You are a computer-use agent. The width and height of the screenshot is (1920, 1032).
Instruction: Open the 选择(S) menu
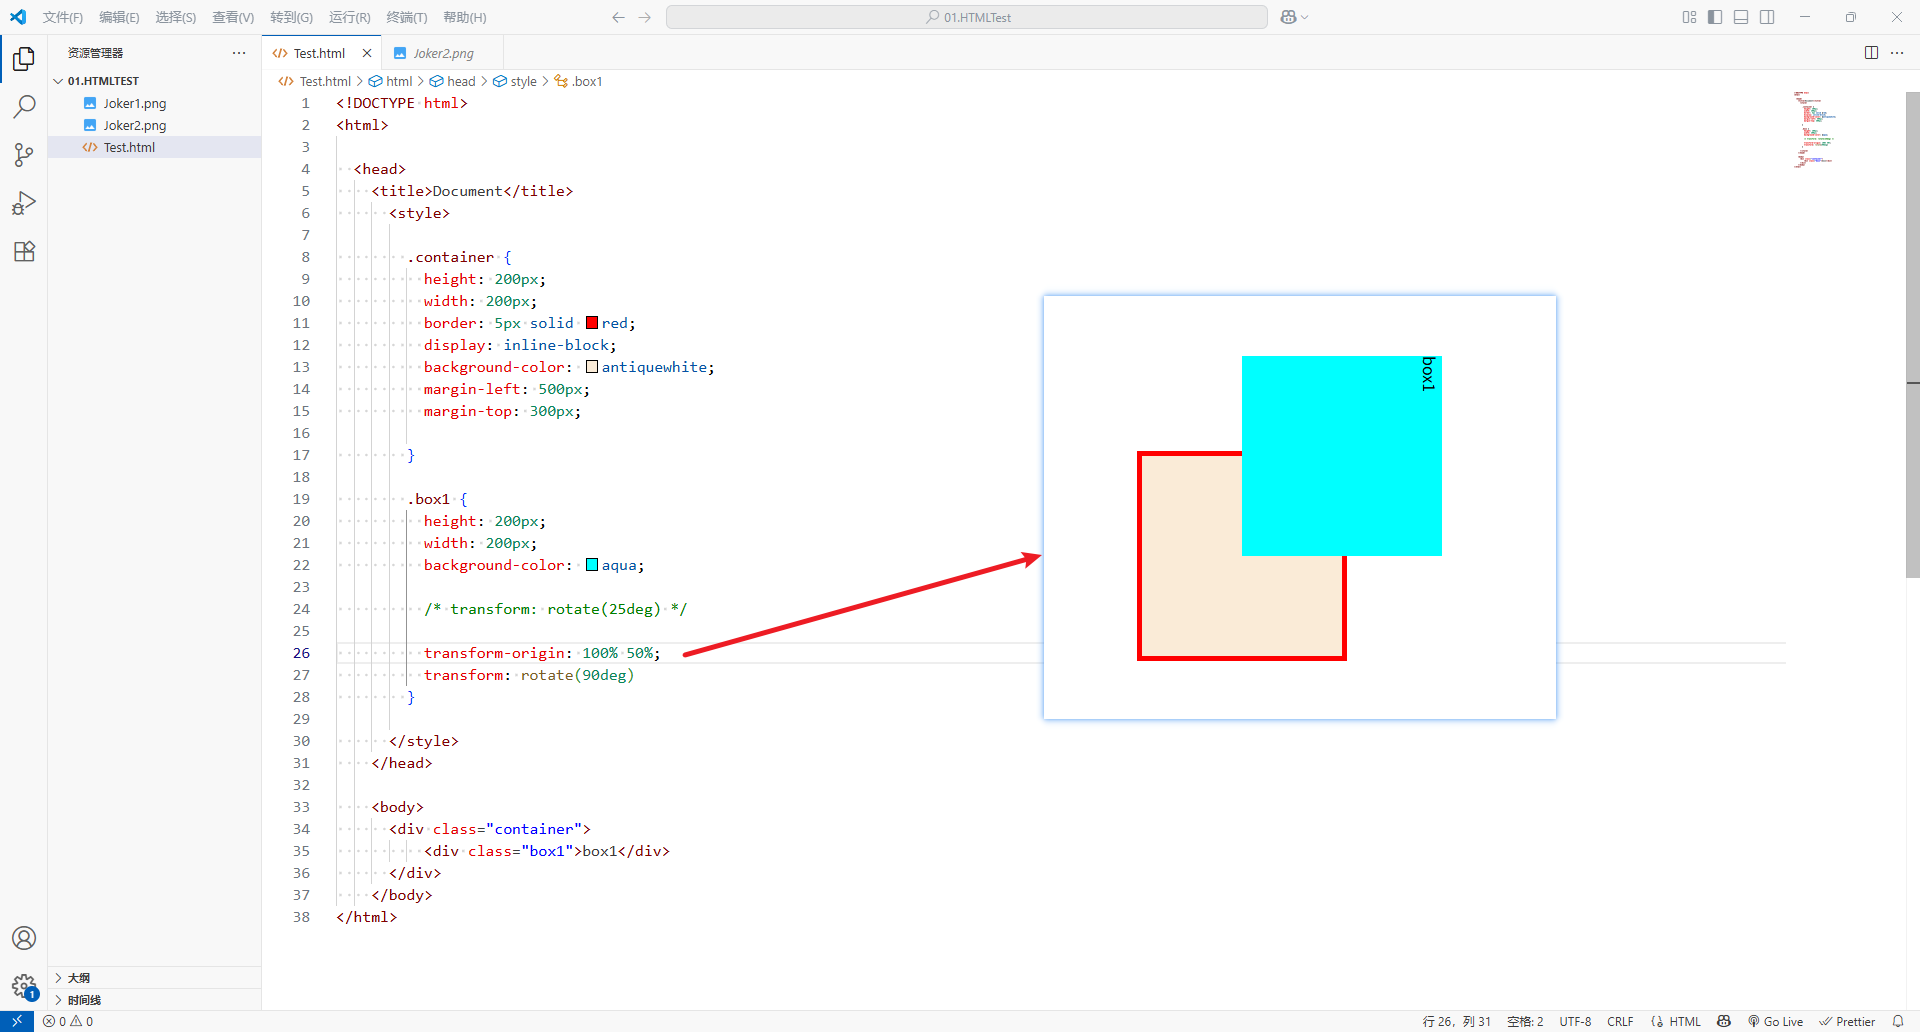175,17
